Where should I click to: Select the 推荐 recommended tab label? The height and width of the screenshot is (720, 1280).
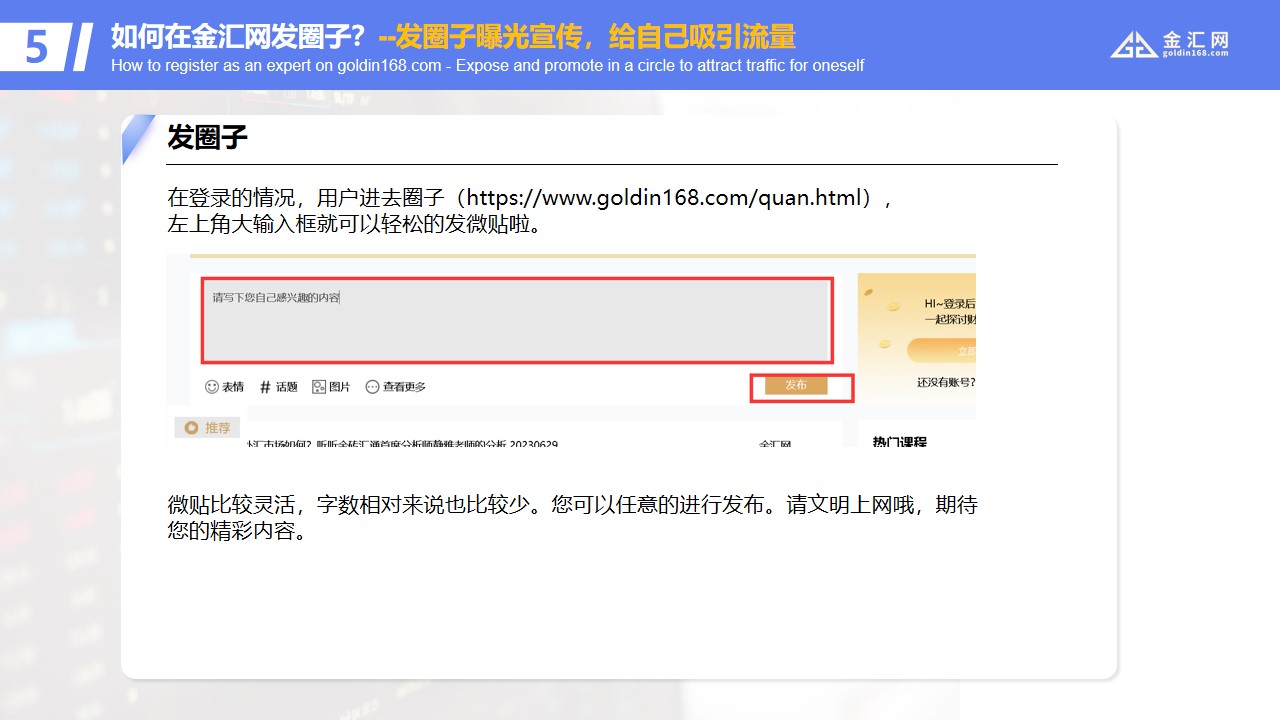pos(217,428)
